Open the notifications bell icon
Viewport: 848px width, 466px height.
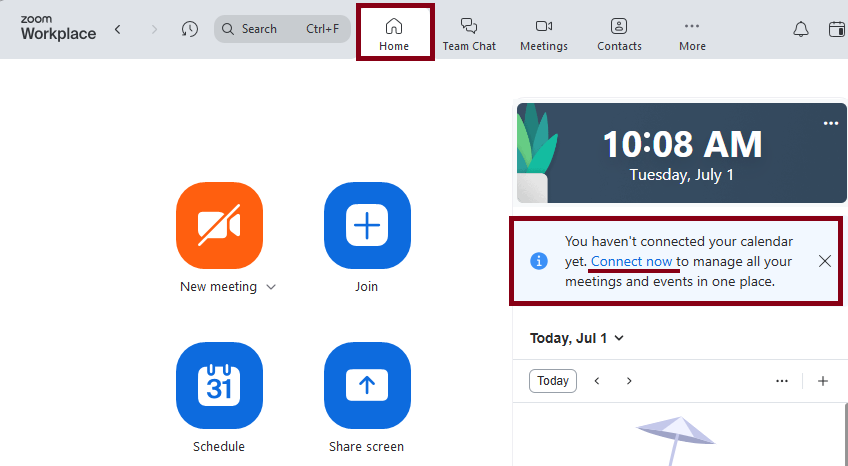(x=801, y=30)
